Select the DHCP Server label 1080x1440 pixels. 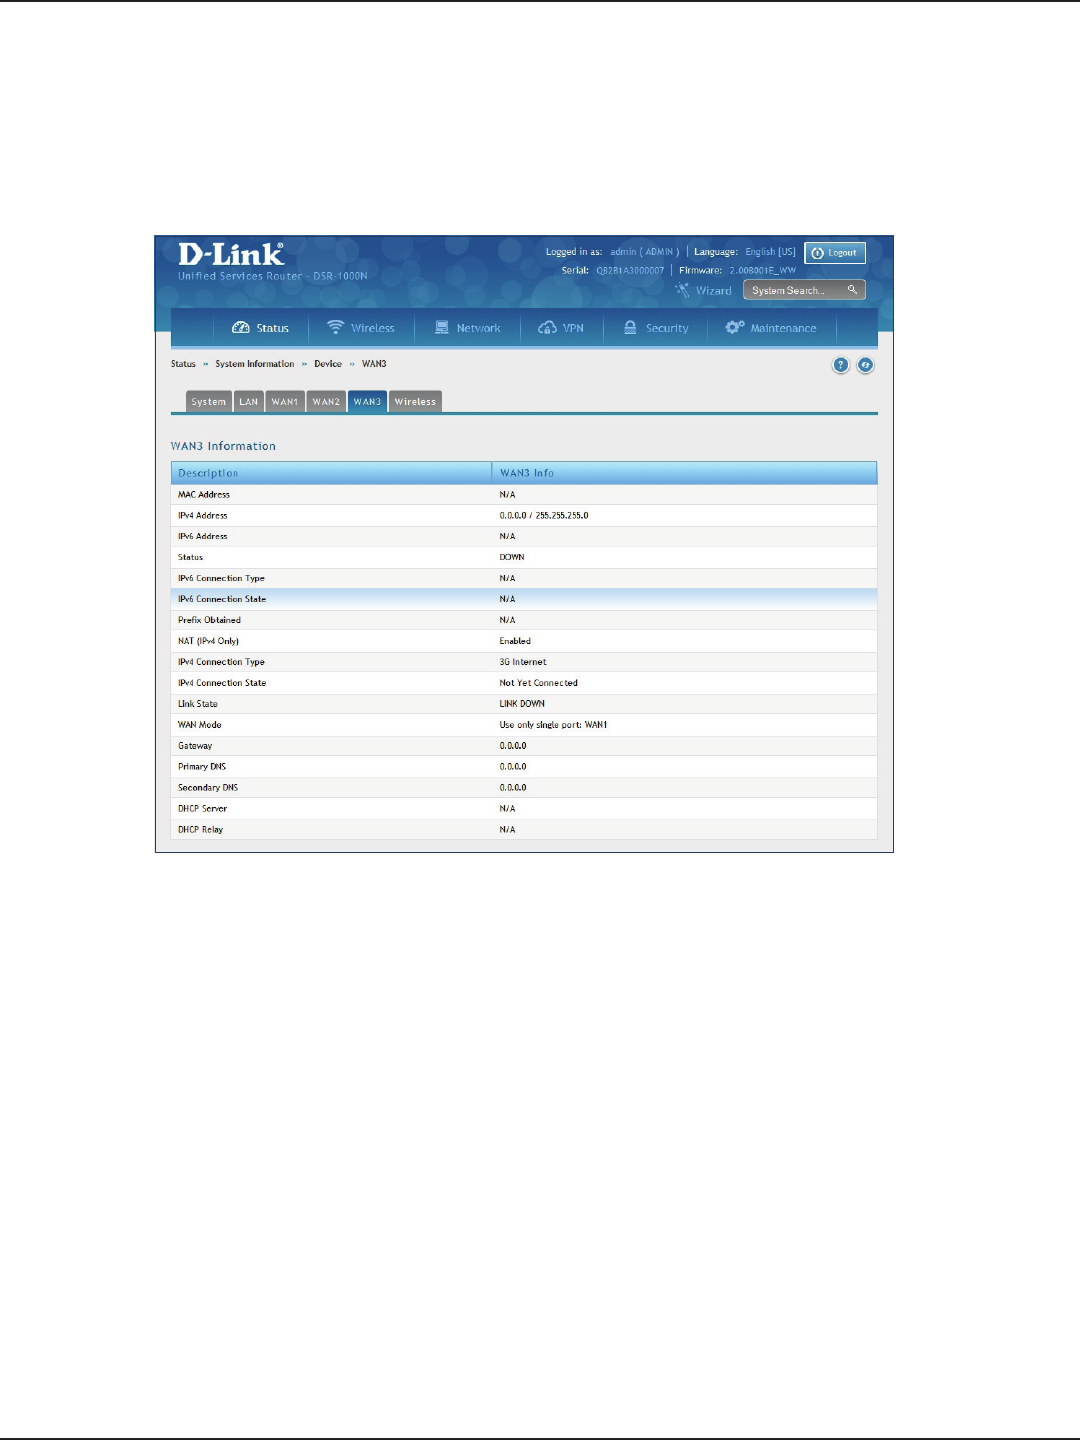click(x=203, y=809)
